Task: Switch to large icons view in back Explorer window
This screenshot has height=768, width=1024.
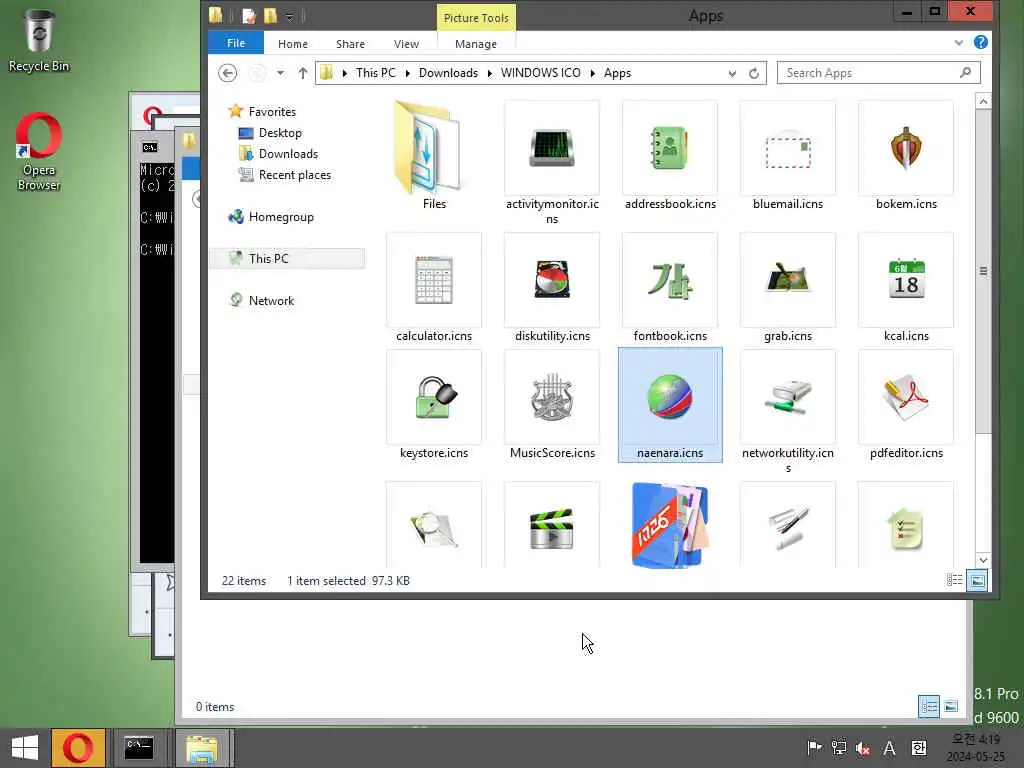Action: 951,706
